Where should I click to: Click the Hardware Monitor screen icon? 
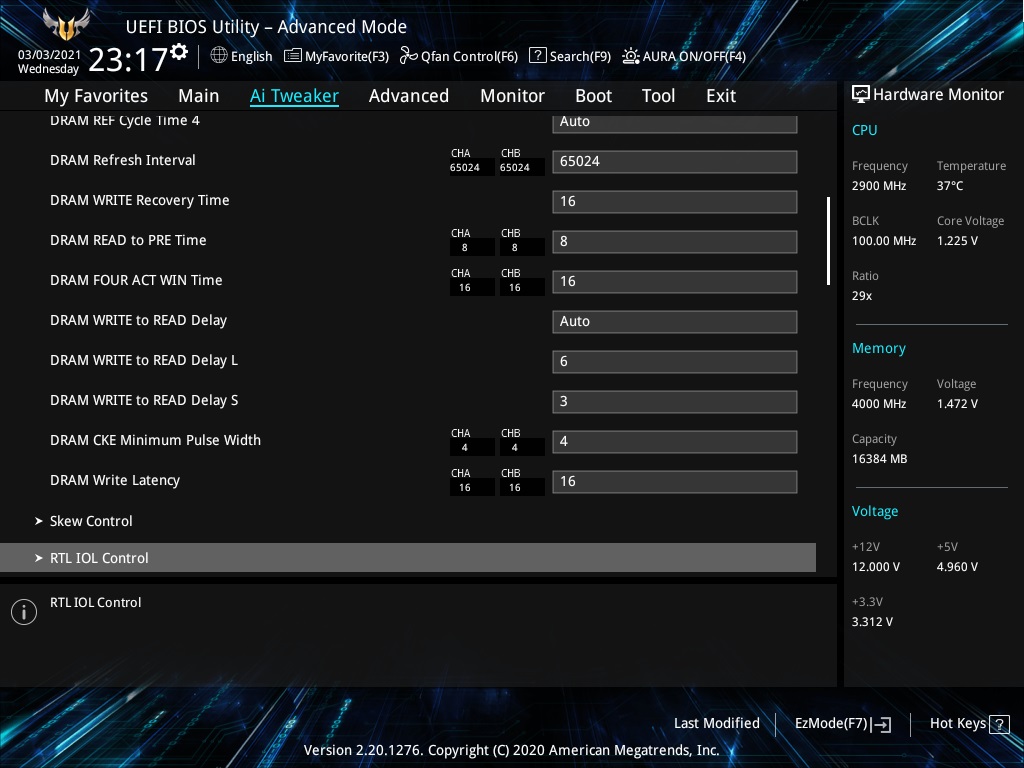(861, 95)
